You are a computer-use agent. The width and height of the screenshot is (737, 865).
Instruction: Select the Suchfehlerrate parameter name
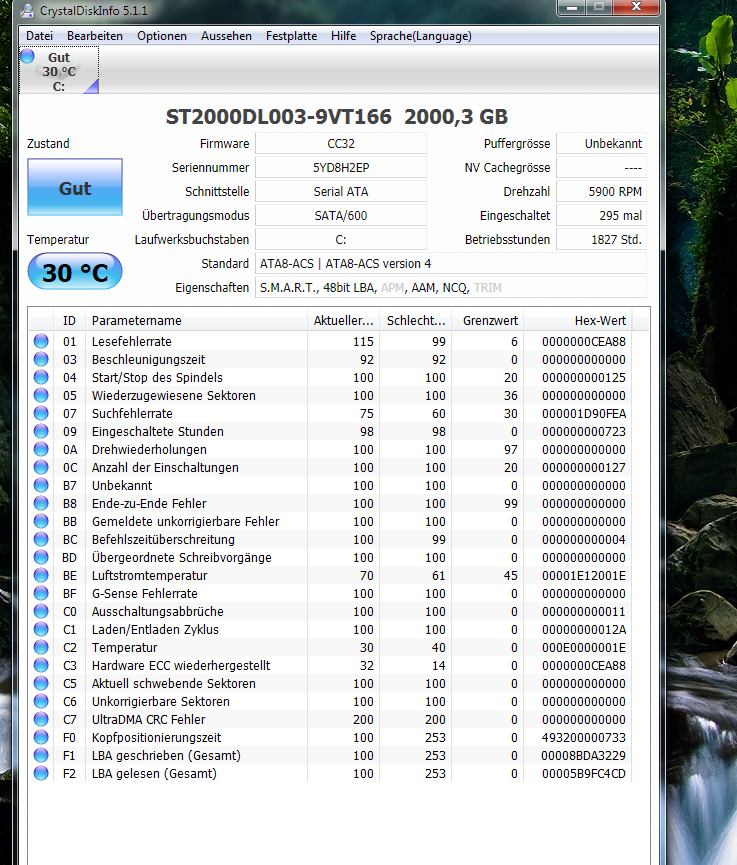pyautogui.click(x=132, y=414)
